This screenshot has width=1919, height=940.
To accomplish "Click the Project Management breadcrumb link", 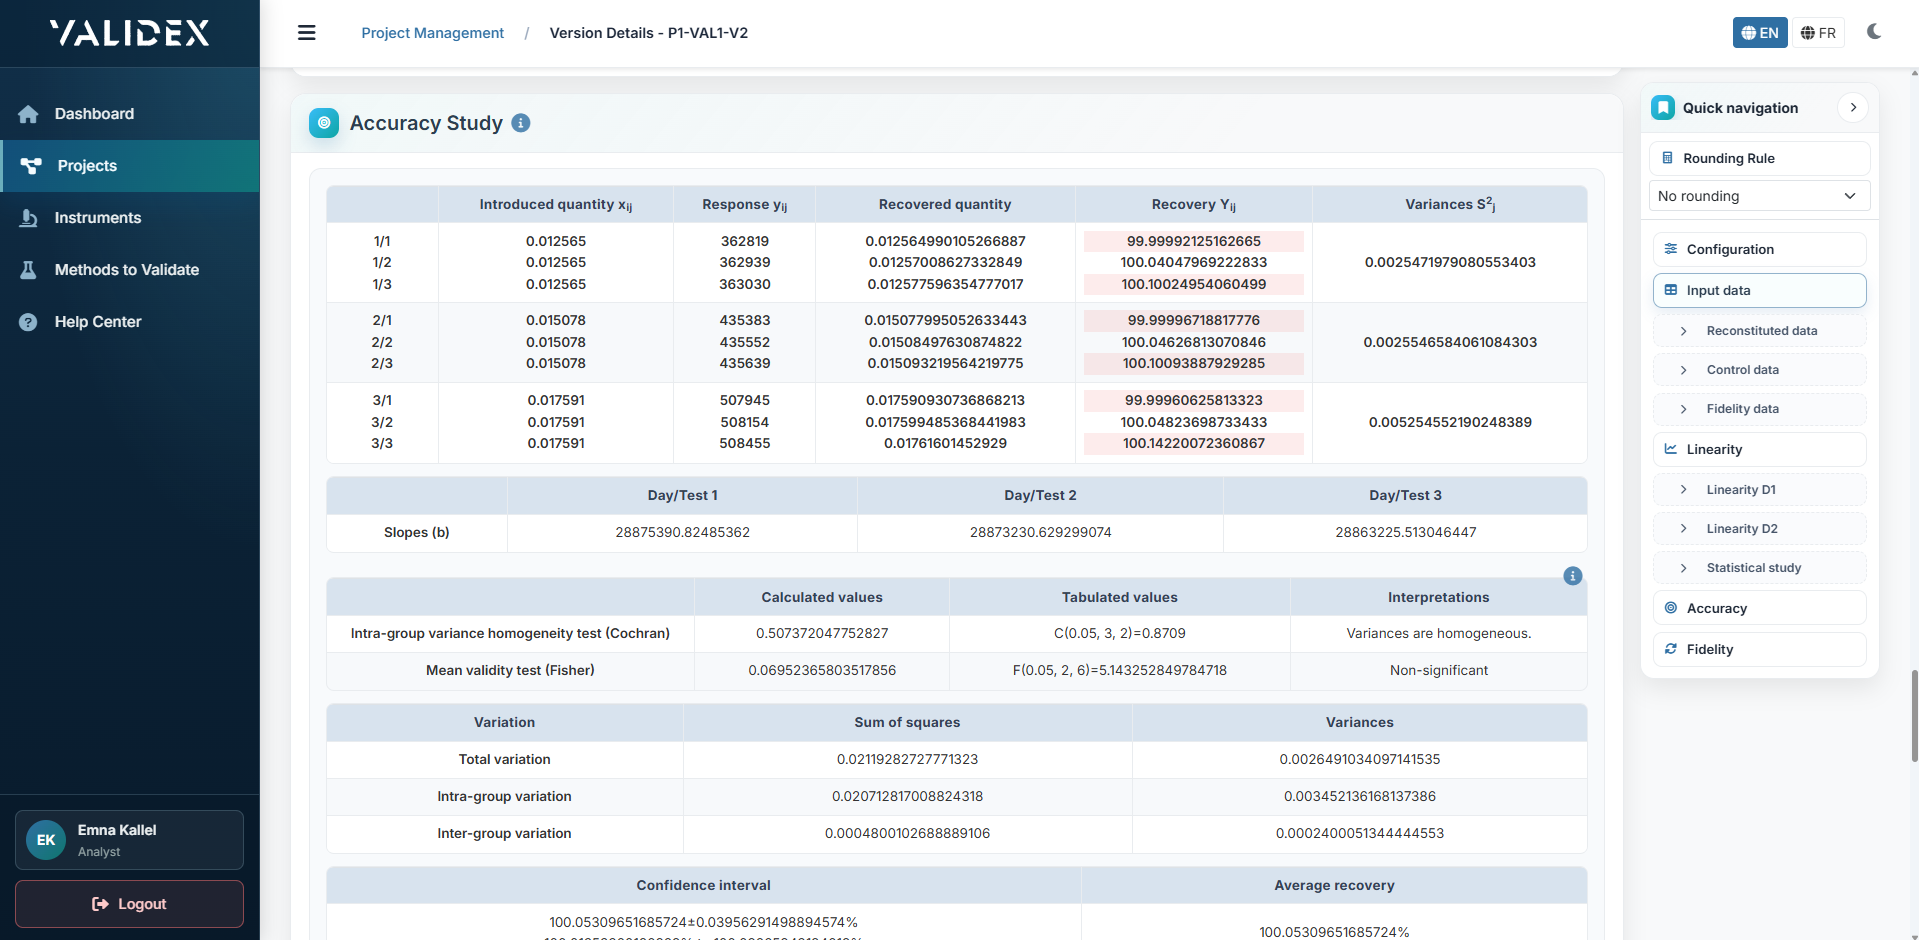I will tap(432, 33).
